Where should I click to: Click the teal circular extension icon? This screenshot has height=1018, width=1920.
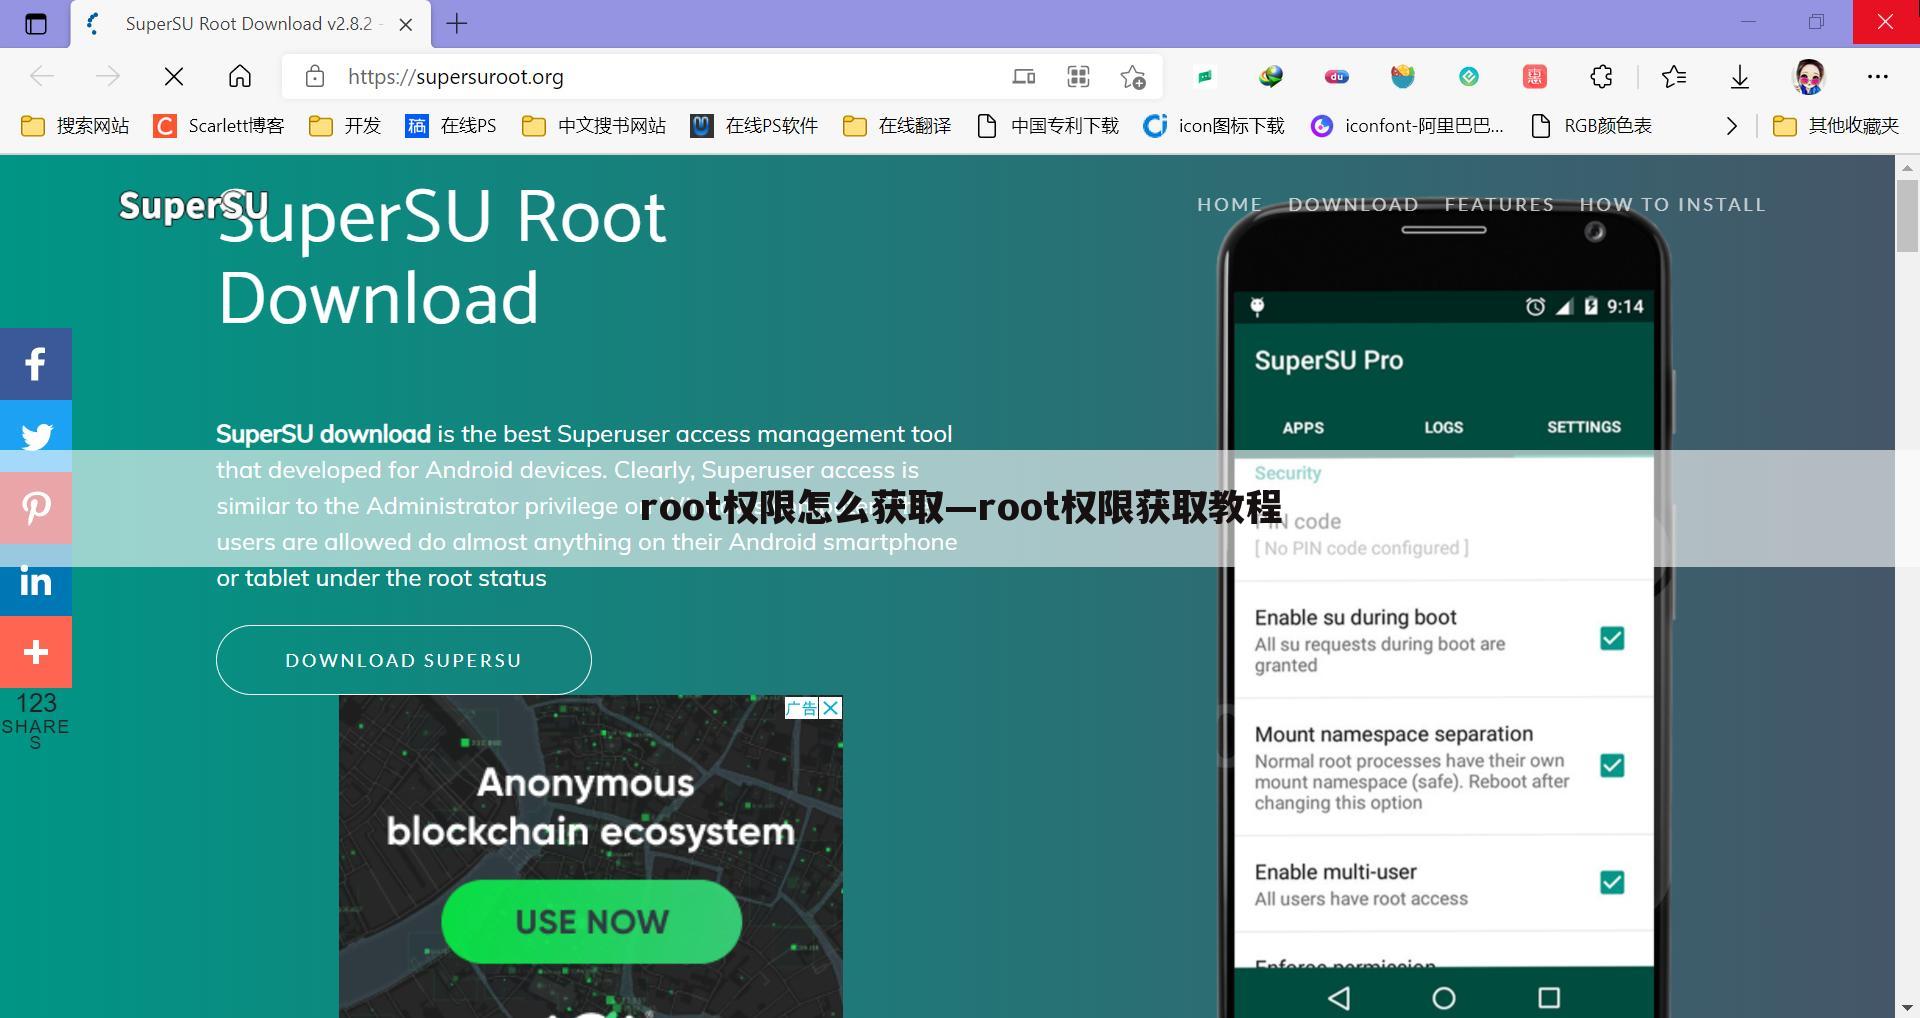pyautogui.click(x=1469, y=76)
